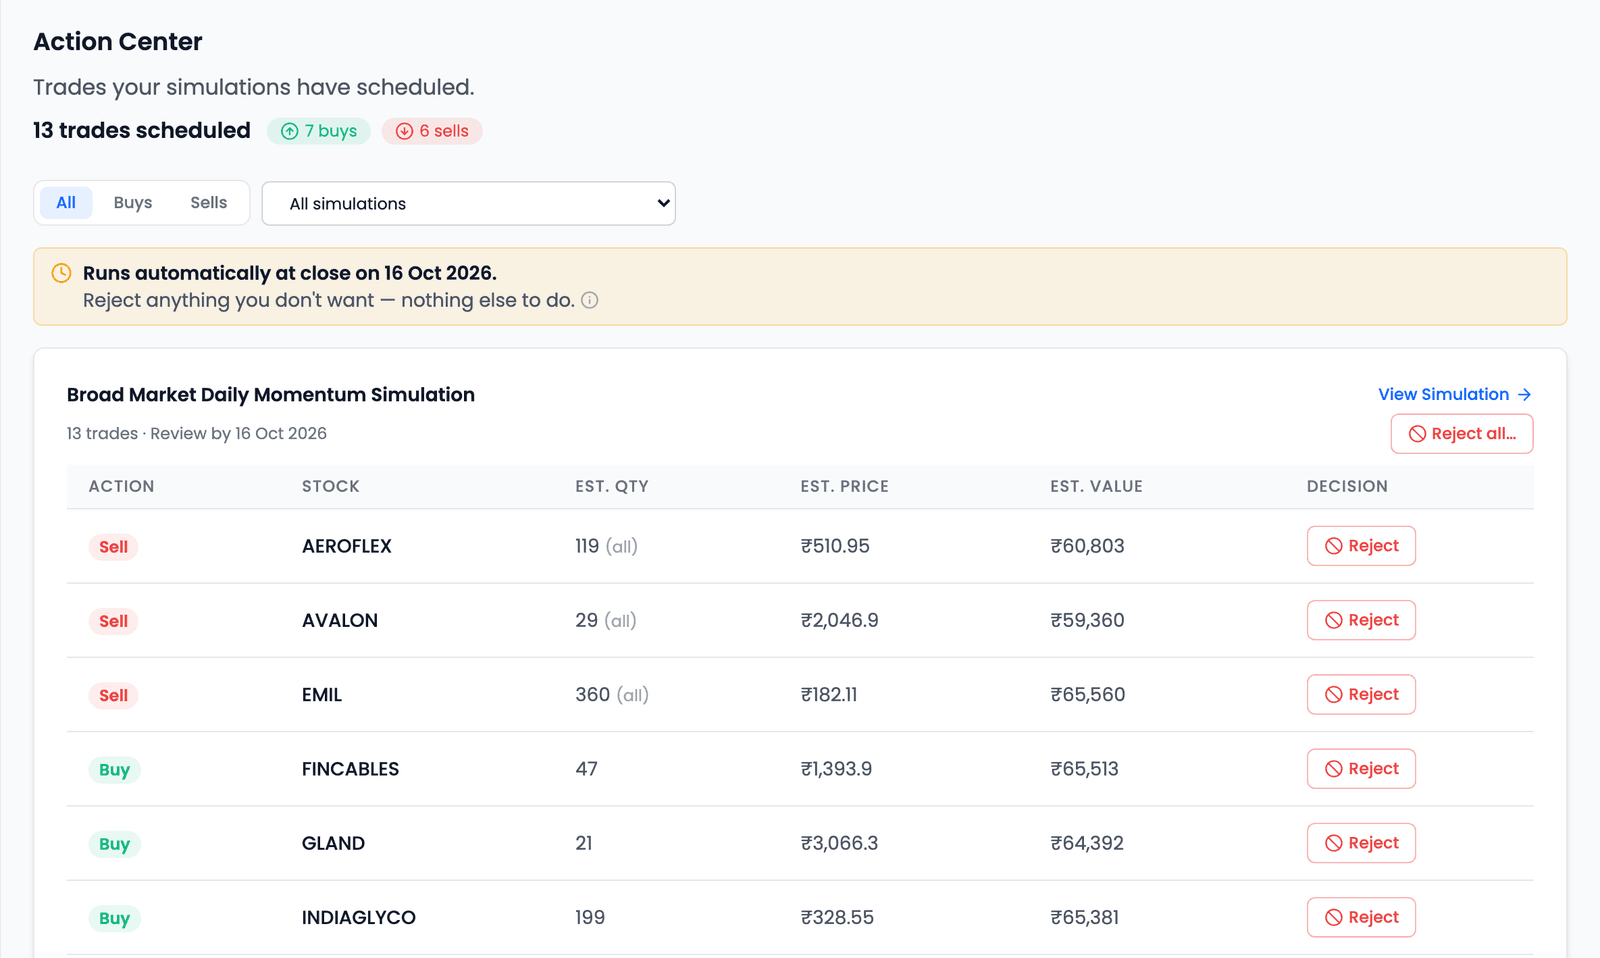Click the ₹64,392 estimated value
This screenshot has height=958, width=1600.
point(1087,843)
